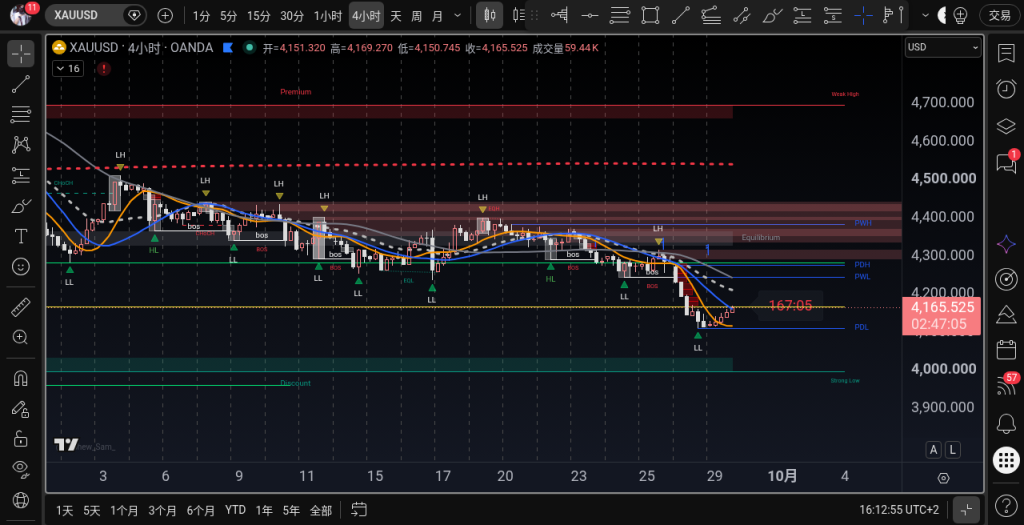
Task: Open the chats panel with notification
Action: click(x=1006, y=163)
